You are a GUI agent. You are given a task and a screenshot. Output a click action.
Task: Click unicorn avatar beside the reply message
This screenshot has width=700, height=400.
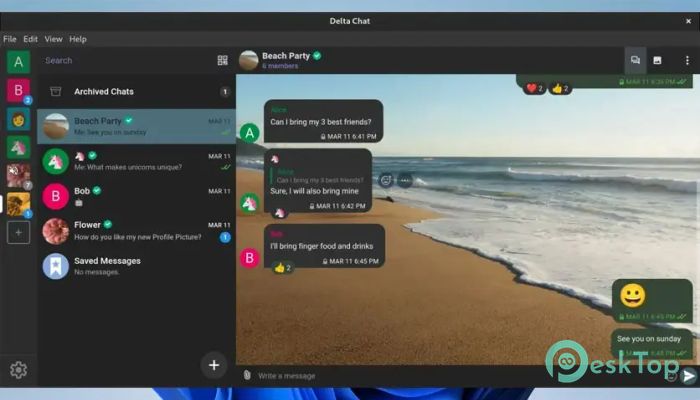[250, 203]
